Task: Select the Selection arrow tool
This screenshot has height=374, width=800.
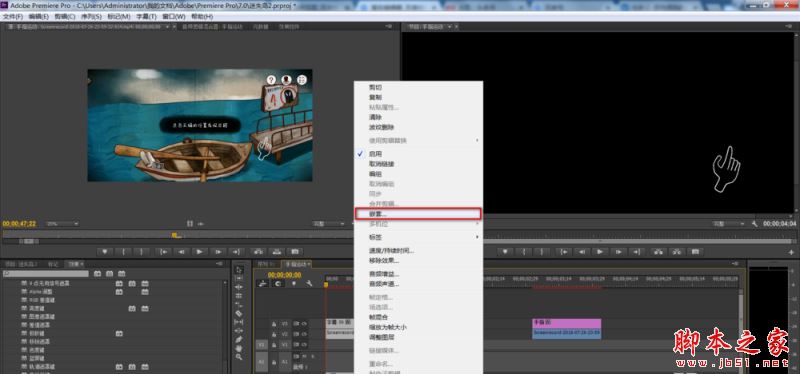Action: [239, 270]
